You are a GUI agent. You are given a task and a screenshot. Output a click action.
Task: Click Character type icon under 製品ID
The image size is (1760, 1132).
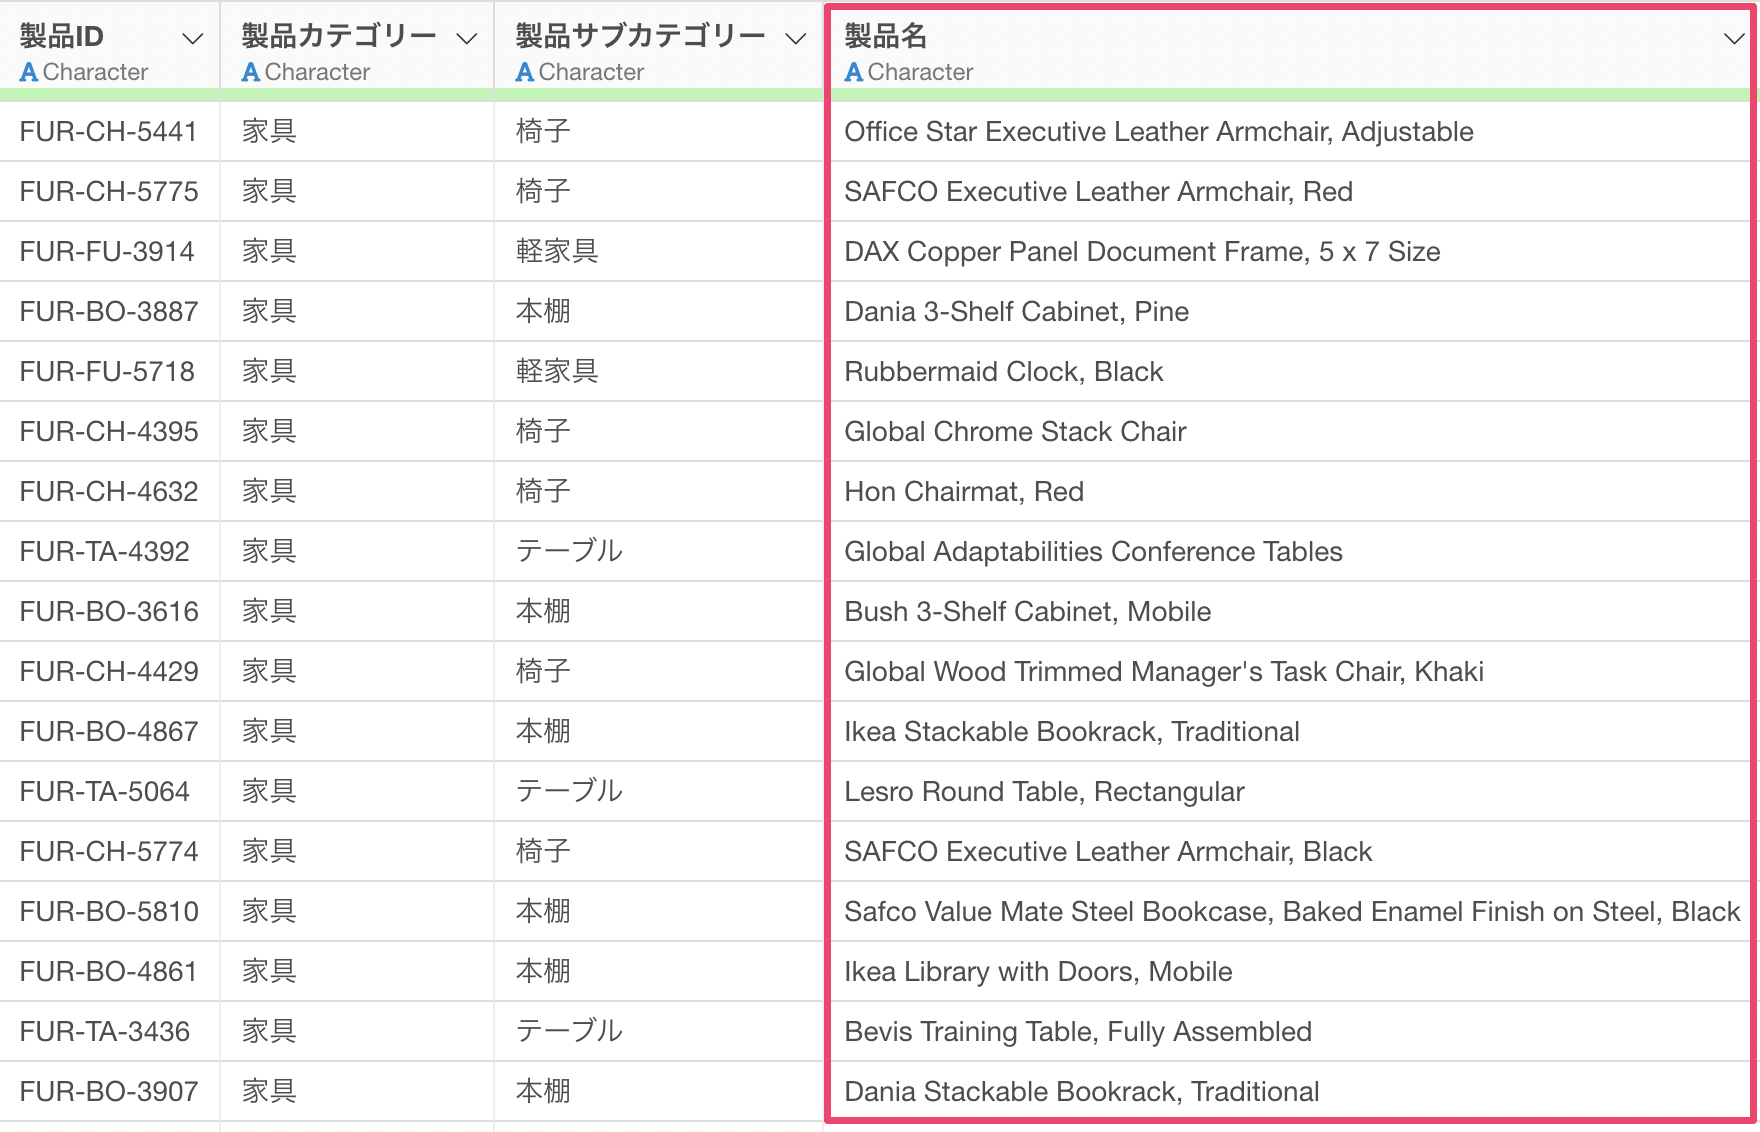(29, 73)
